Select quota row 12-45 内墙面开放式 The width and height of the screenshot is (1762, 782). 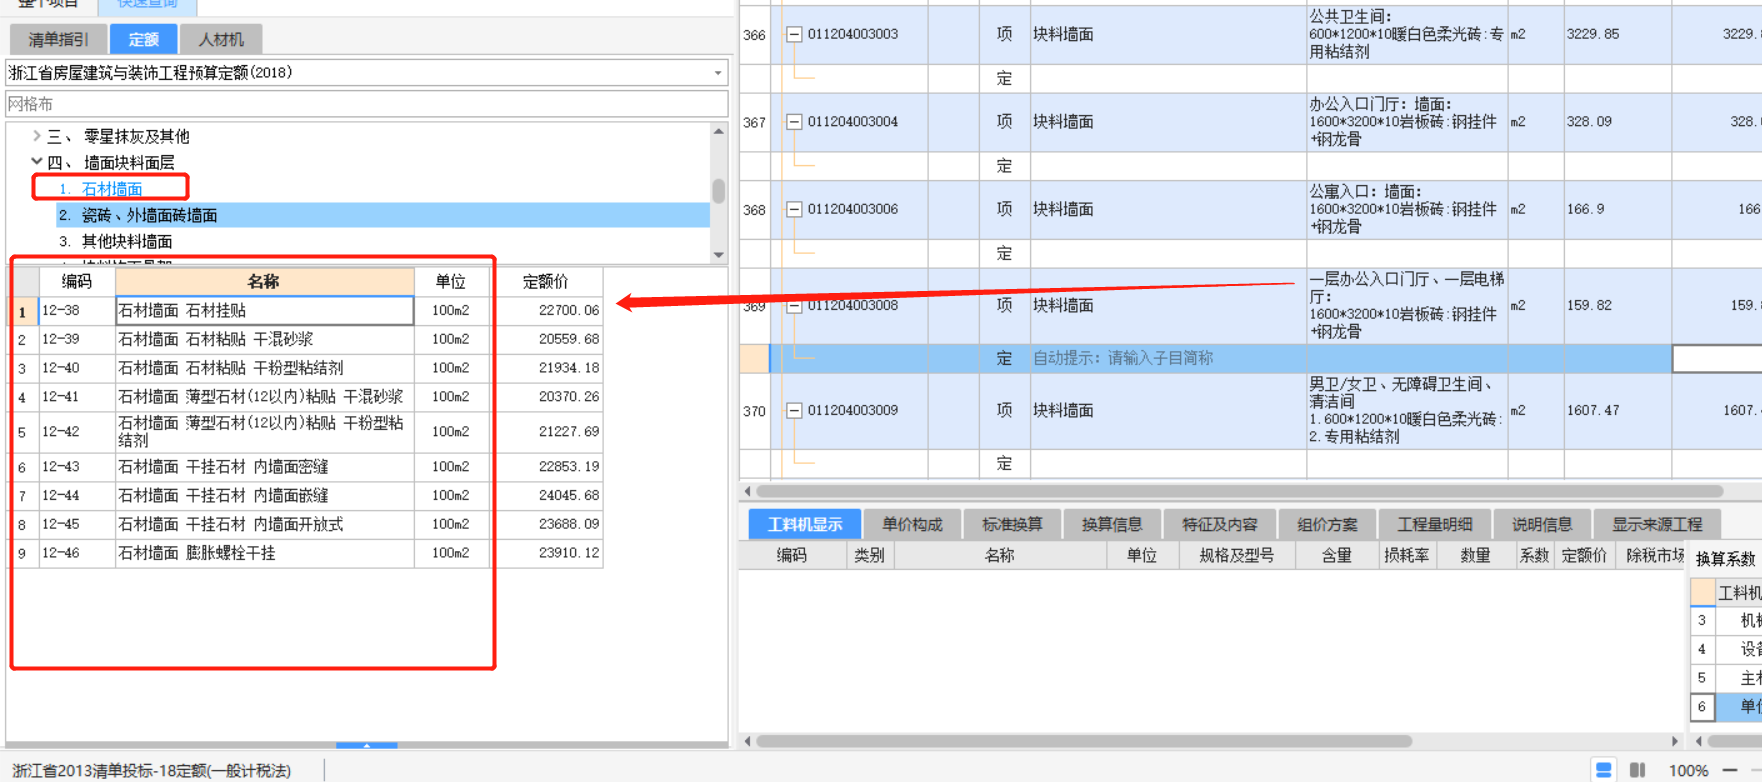[x=265, y=524]
